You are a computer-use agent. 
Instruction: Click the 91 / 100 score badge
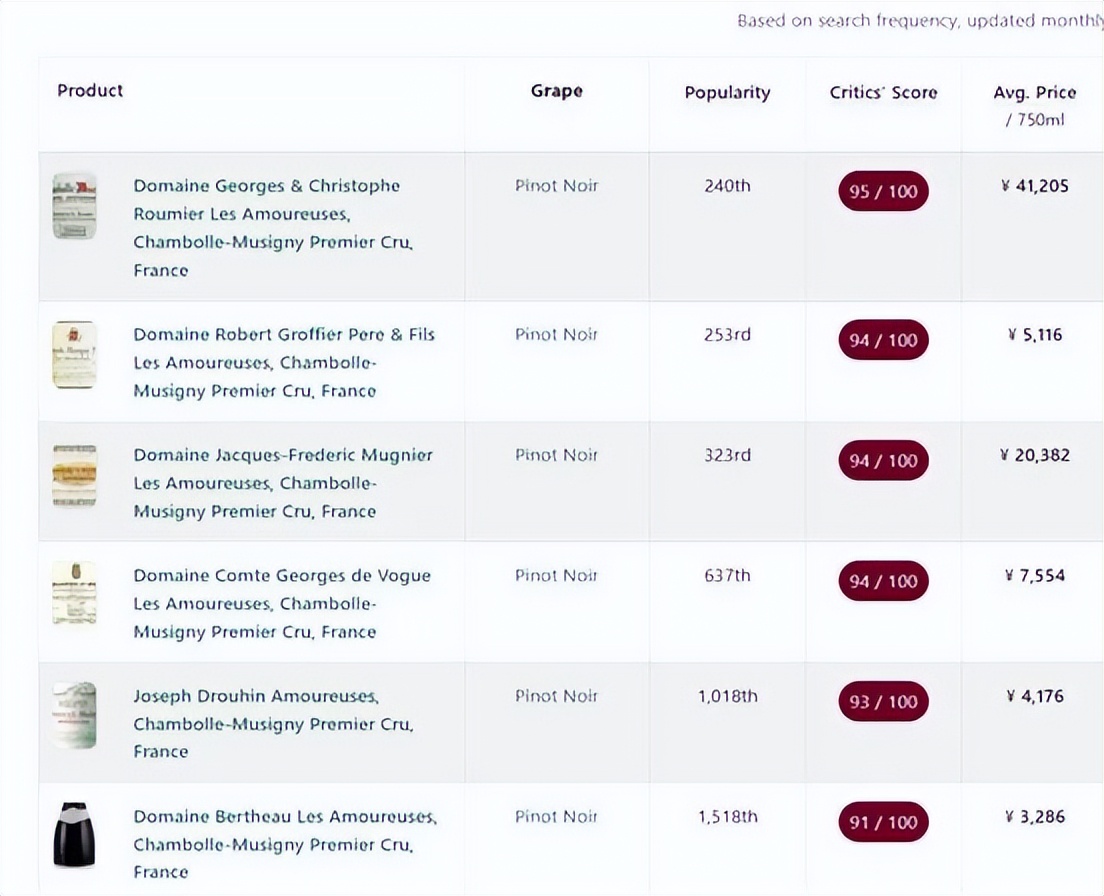pos(883,823)
